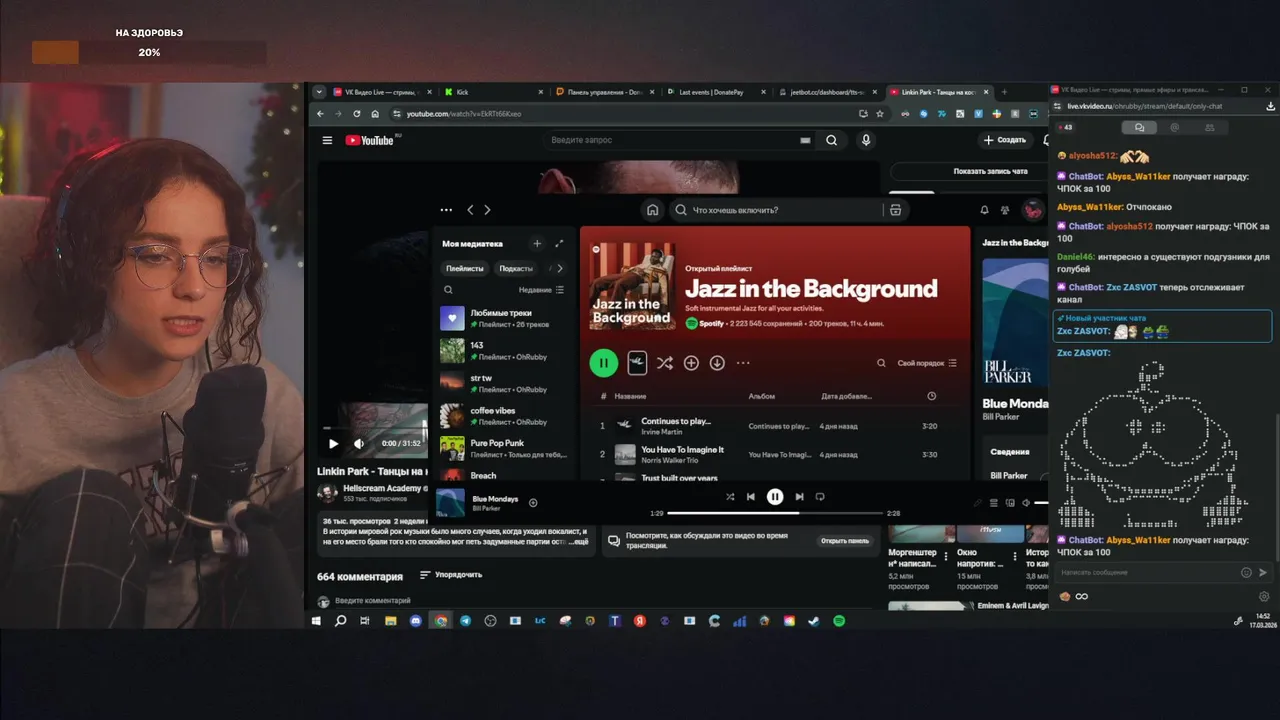Open 'coffee vibes' playlist
This screenshot has width=1280, height=720.
tap(503, 416)
